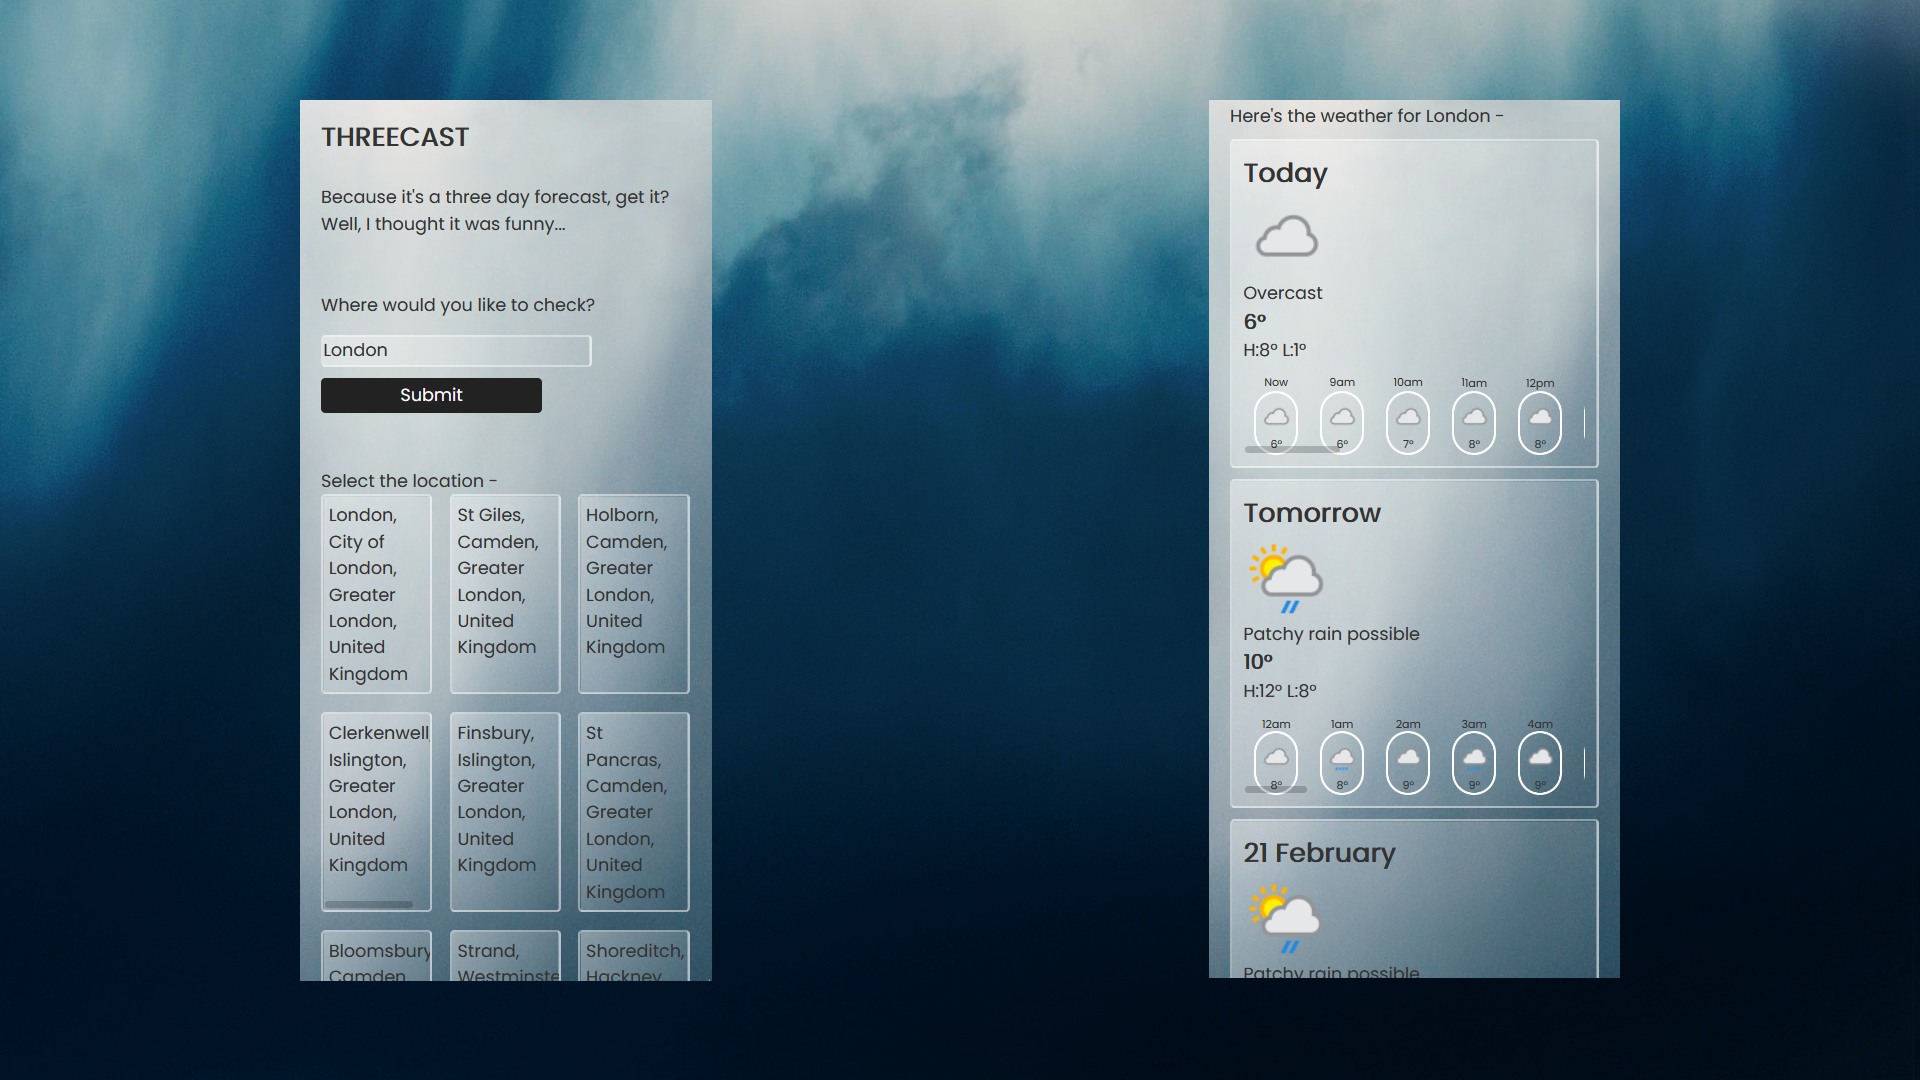Click tomorrow's Patchy rain possible text
Image resolution: width=1920 pixels, height=1080 pixels.
1331,634
